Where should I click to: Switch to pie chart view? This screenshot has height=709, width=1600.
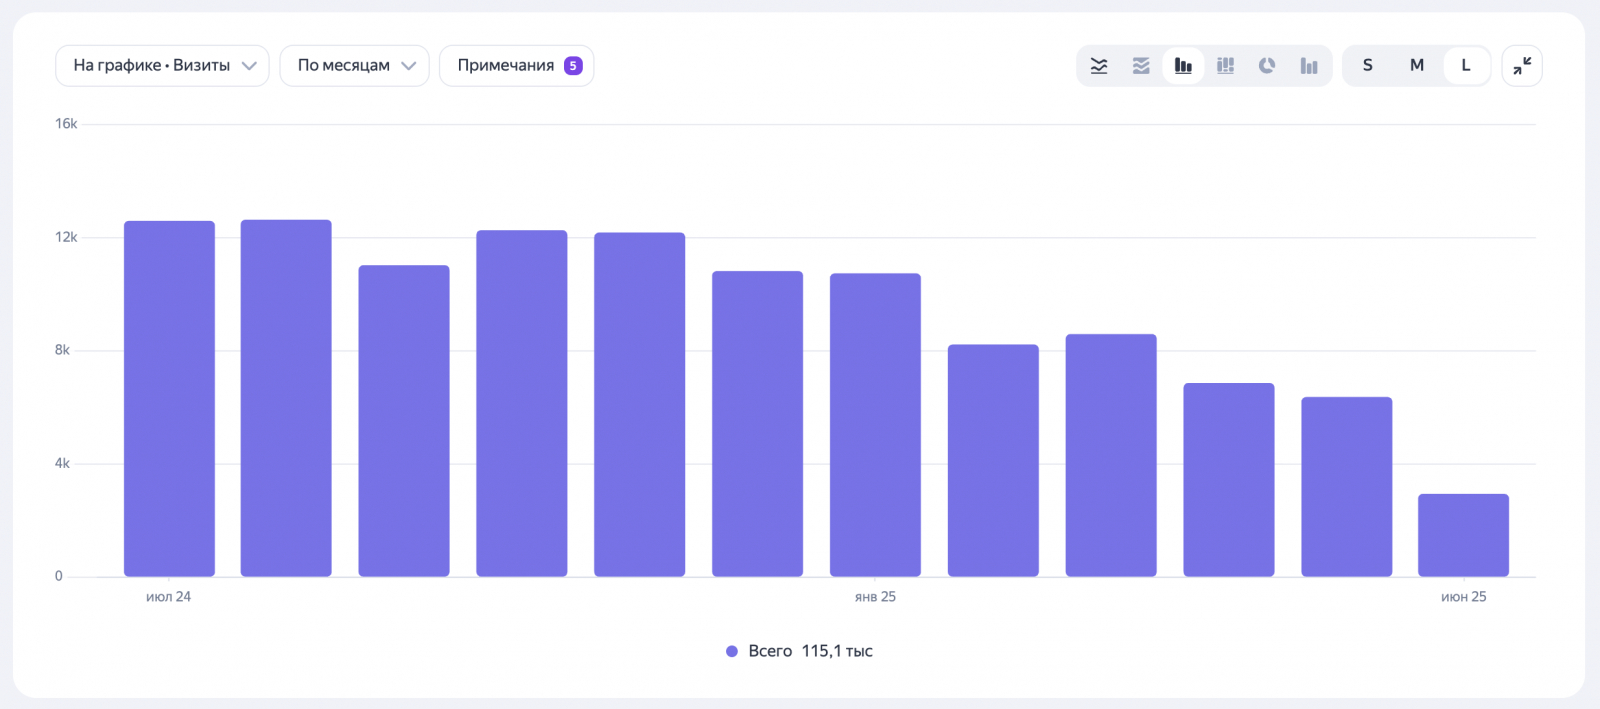(x=1267, y=66)
